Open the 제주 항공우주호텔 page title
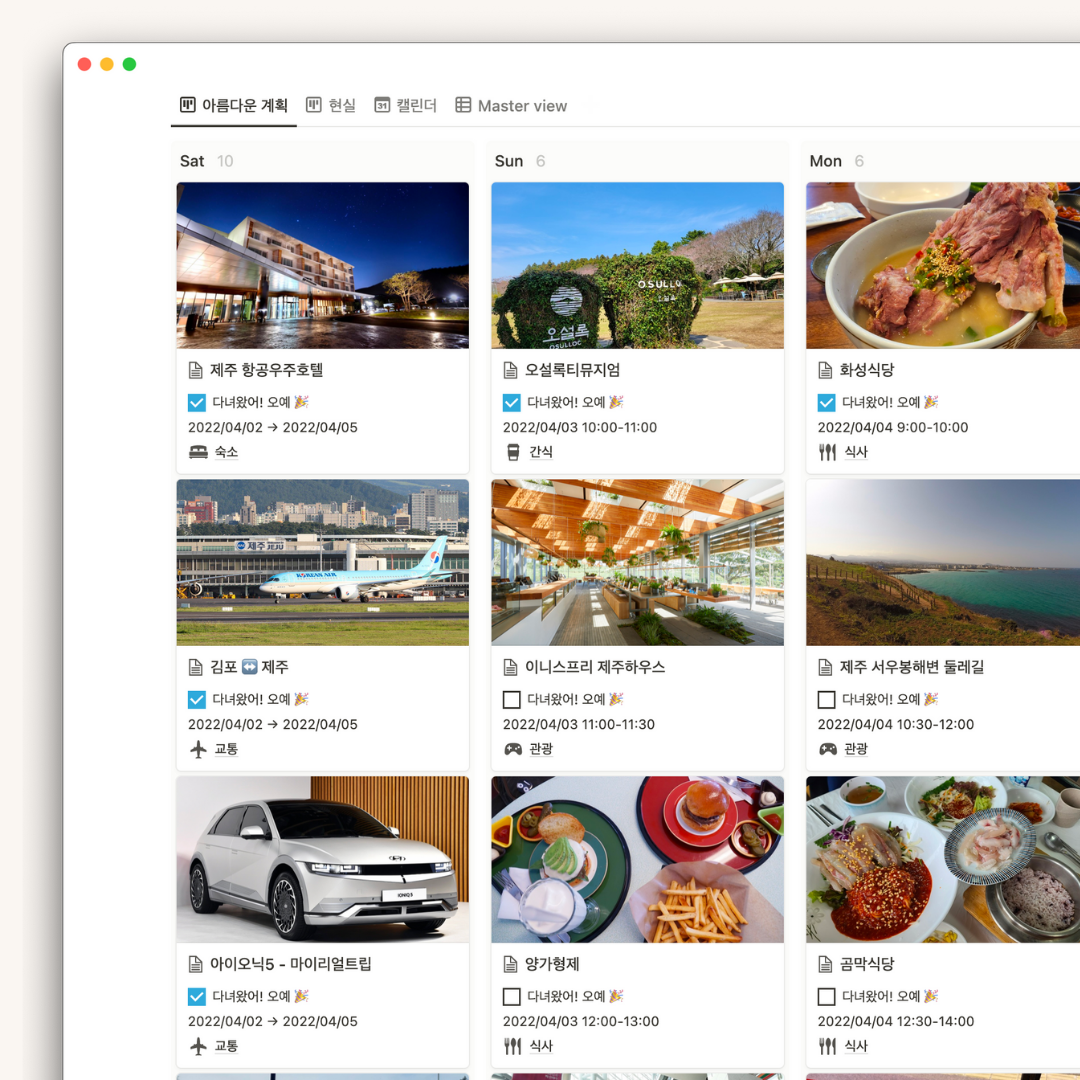This screenshot has width=1080, height=1080. click(267, 371)
